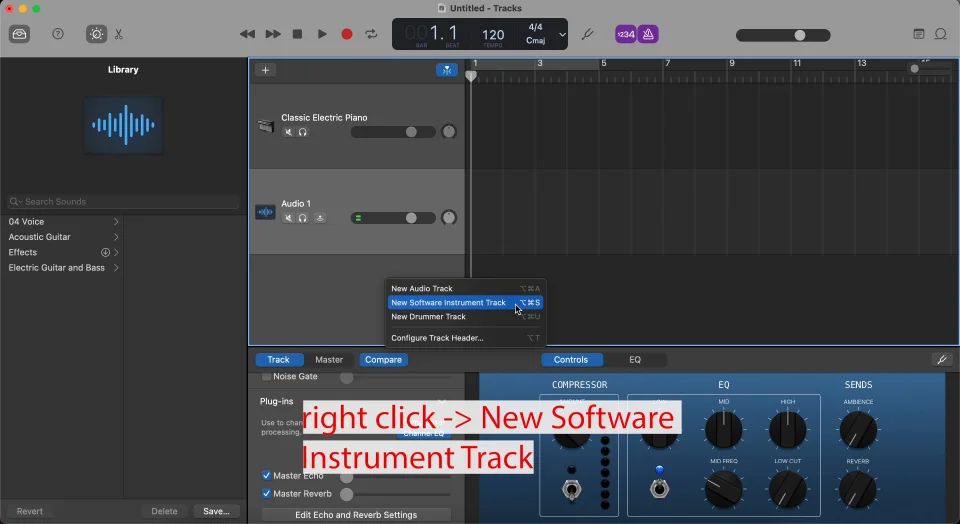Toggle the Metronome button

tap(648, 34)
